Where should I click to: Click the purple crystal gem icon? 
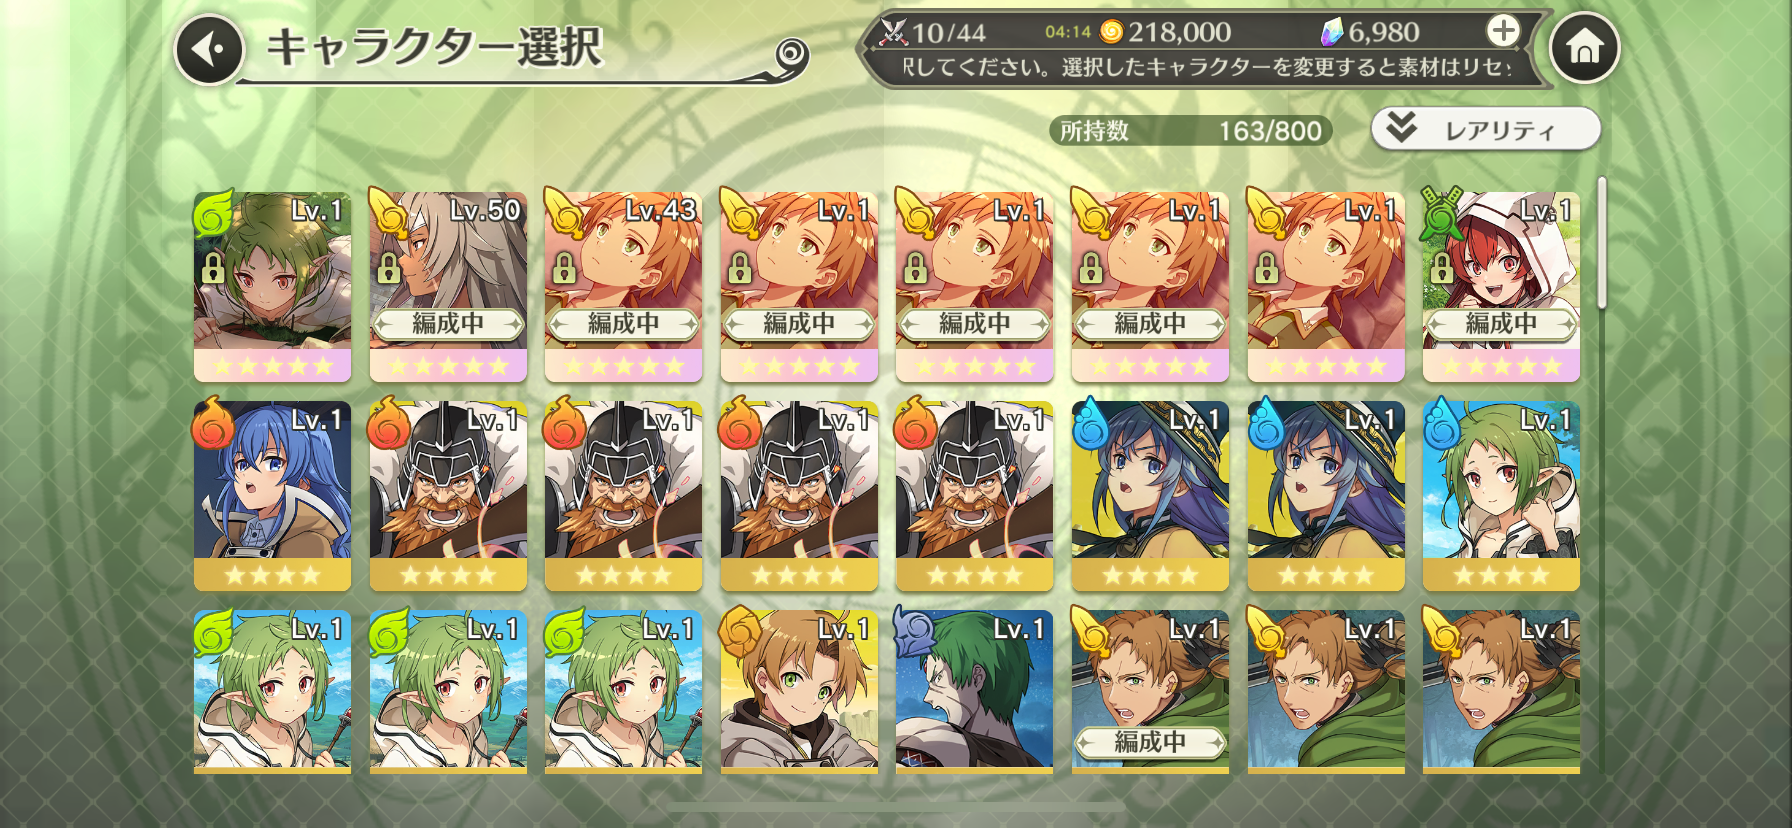click(1332, 32)
